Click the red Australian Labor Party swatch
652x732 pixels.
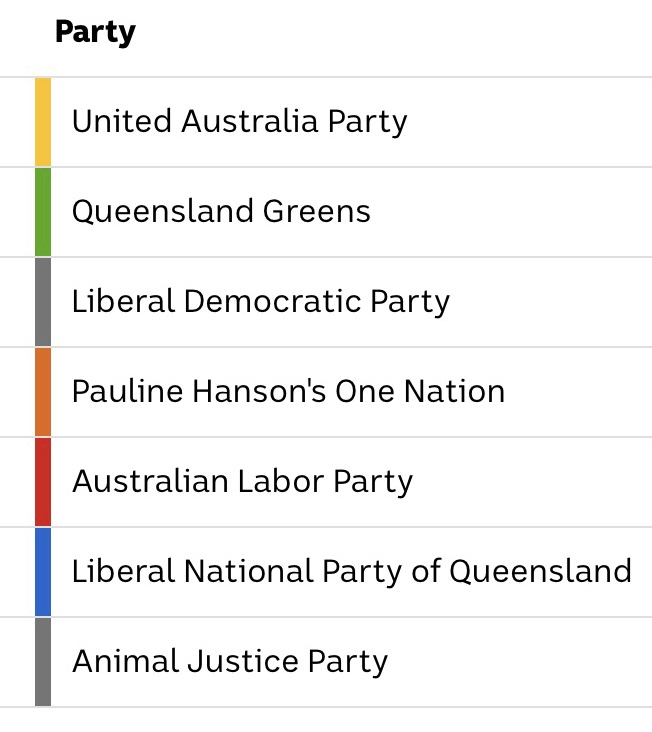click(x=43, y=482)
